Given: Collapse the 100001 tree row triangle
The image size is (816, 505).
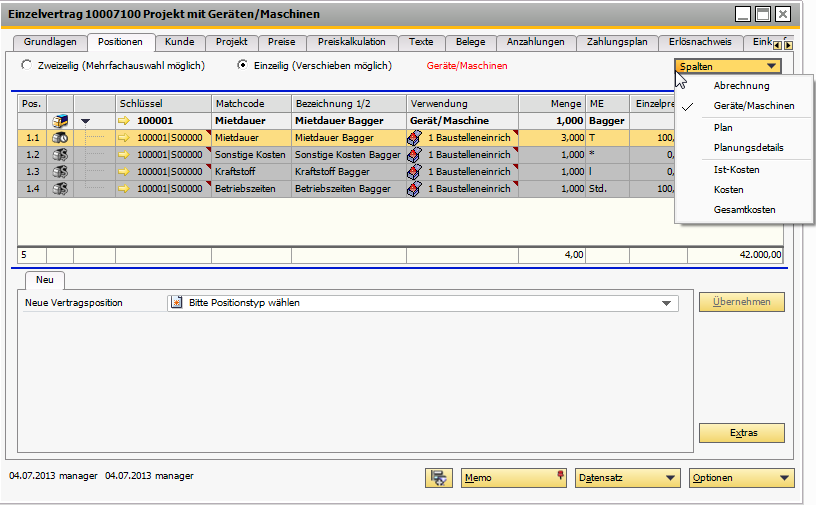Looking at the screenshot, I should click(85, 121).
